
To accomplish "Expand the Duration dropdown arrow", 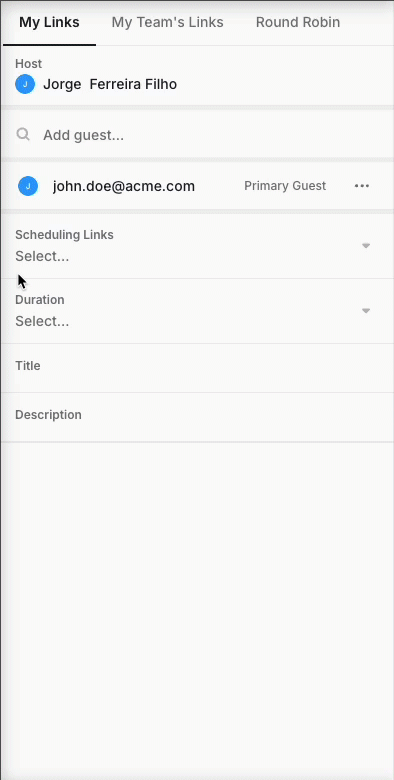I will [366, 311].
